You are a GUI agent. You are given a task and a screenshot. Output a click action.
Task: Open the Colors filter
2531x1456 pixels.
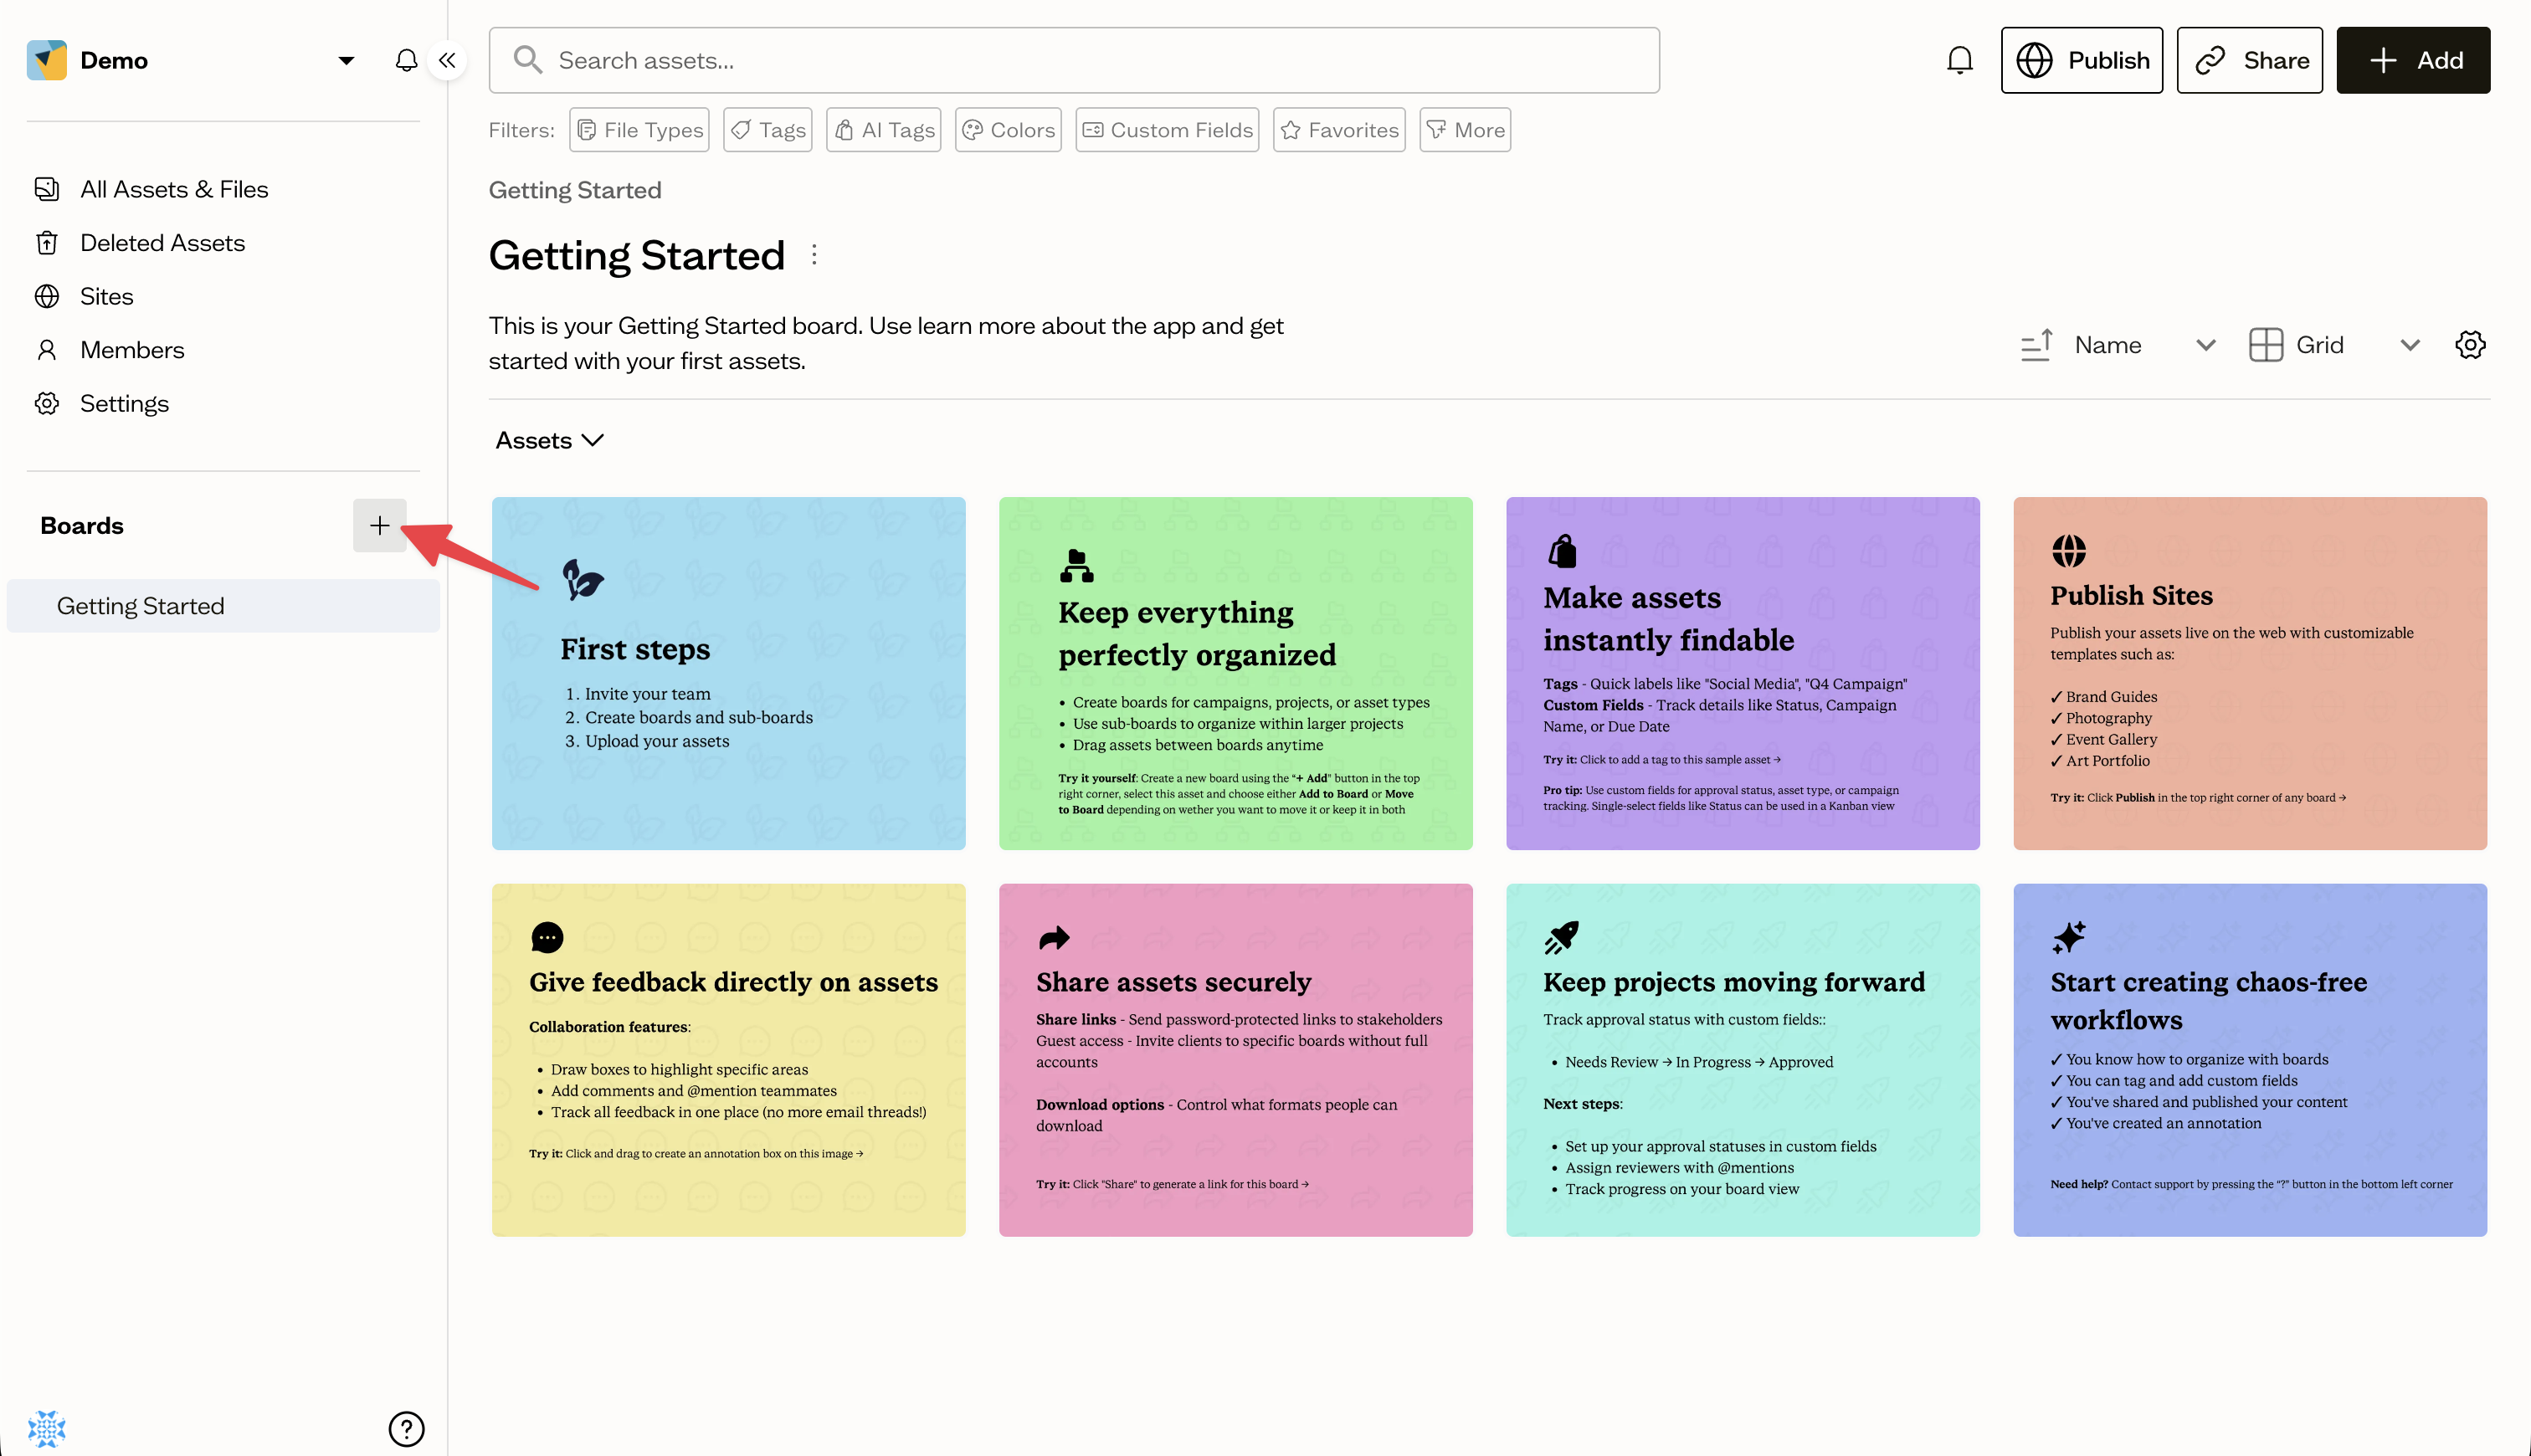point(1008,130)
